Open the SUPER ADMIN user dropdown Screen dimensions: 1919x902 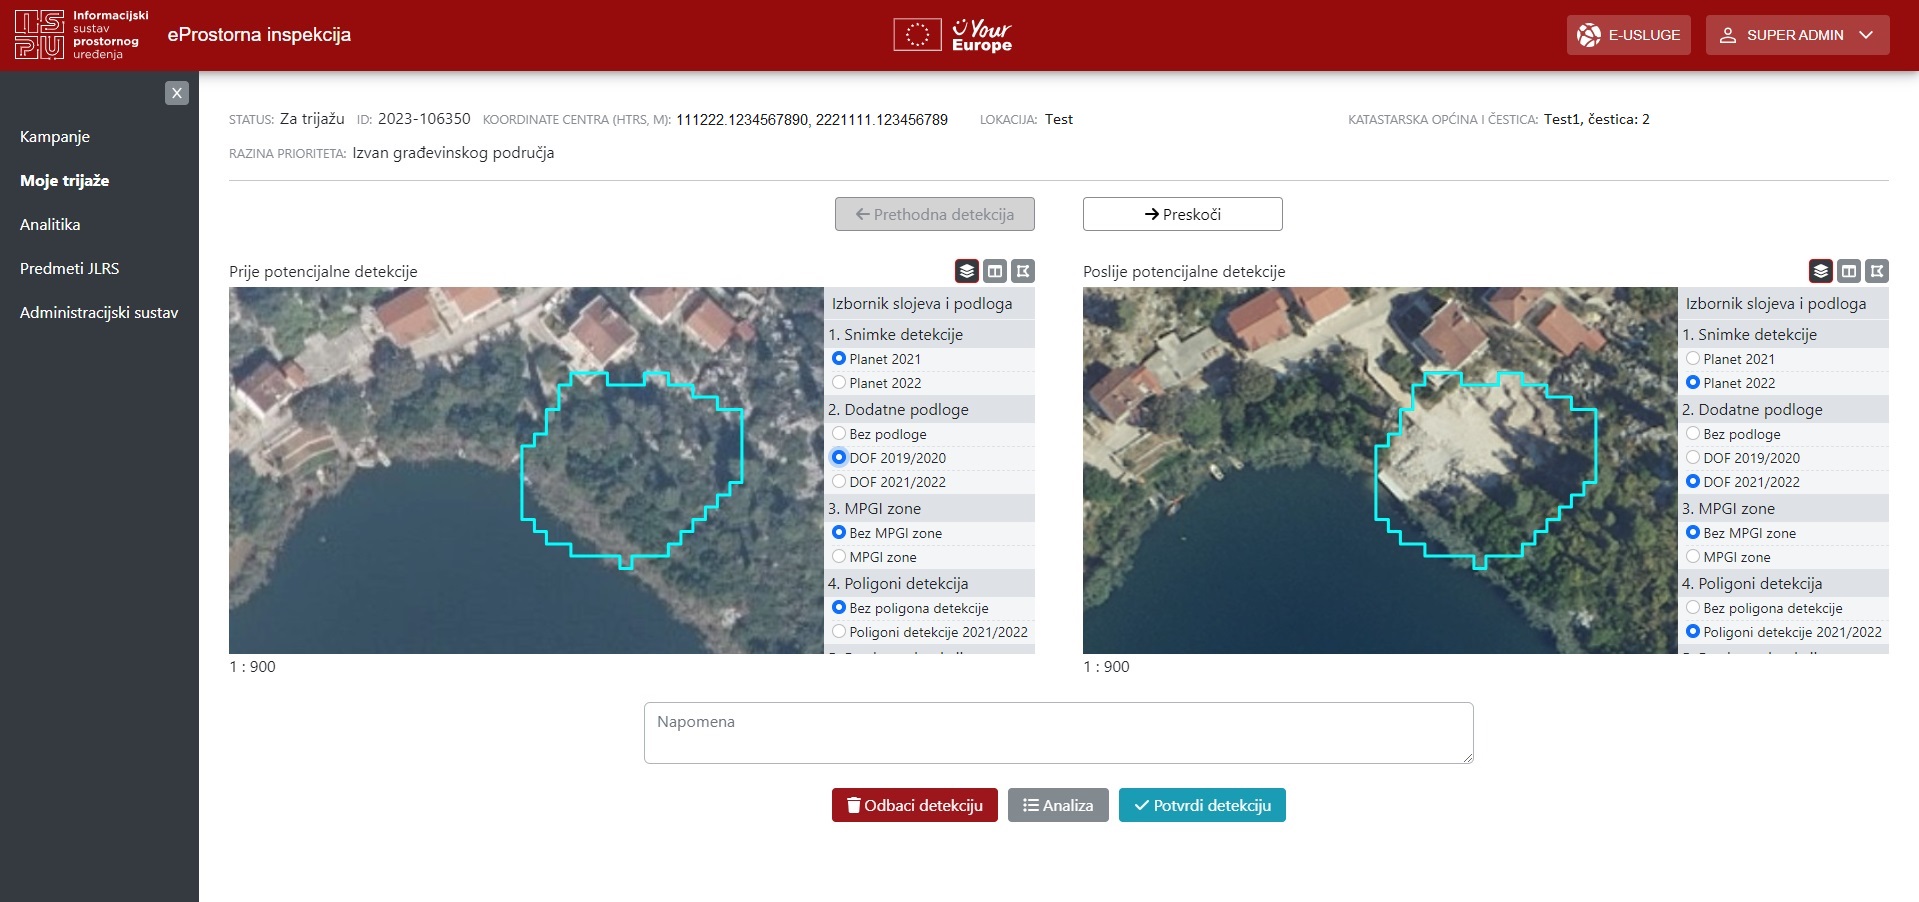[x=1797, y=35]
